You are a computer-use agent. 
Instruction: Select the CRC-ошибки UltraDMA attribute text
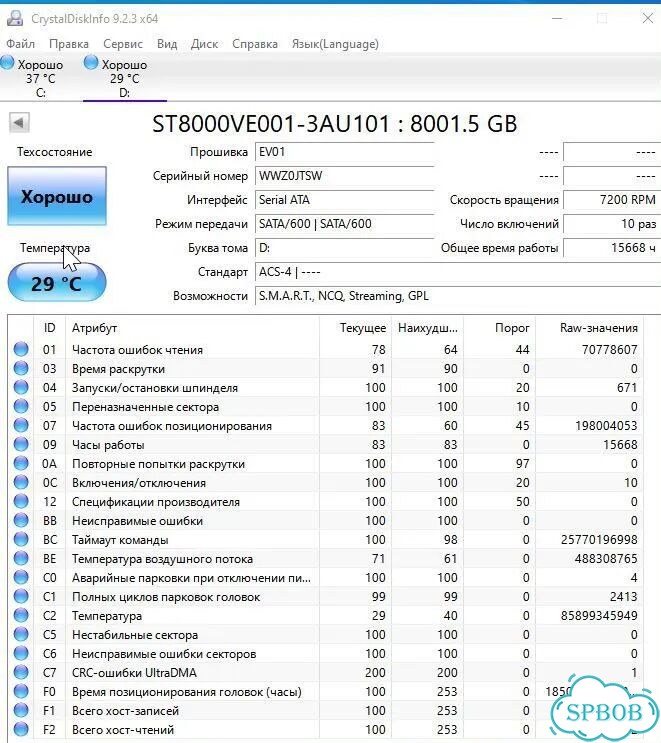(x=134, y=673)
